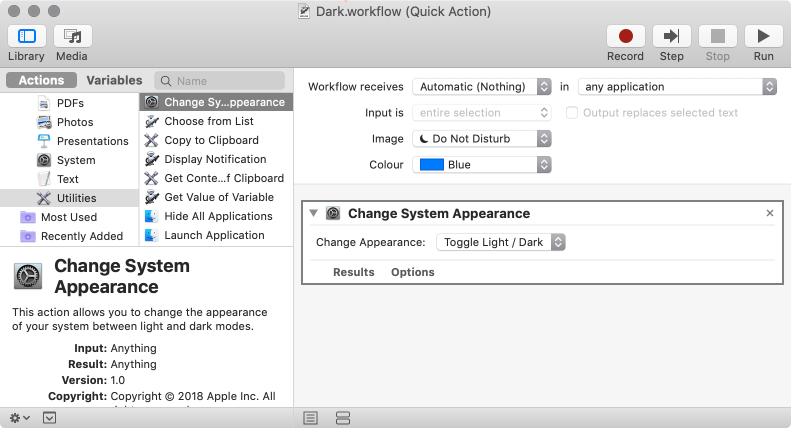Open the Media browser
791x428 pixels.
pos(73,36)
